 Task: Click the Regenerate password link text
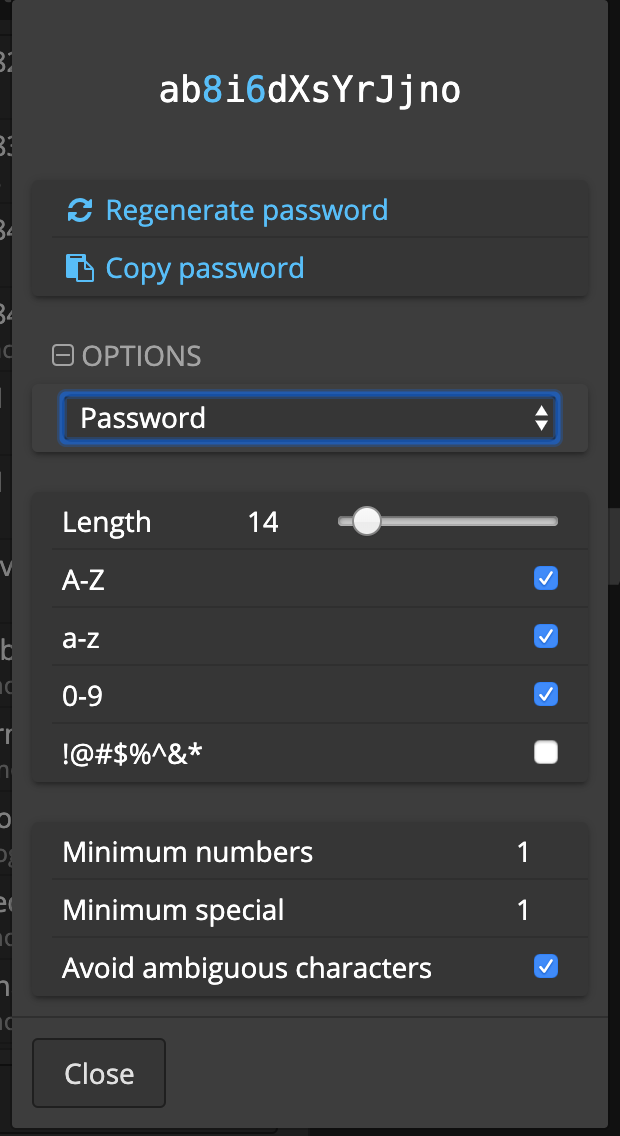click(247, 211)
